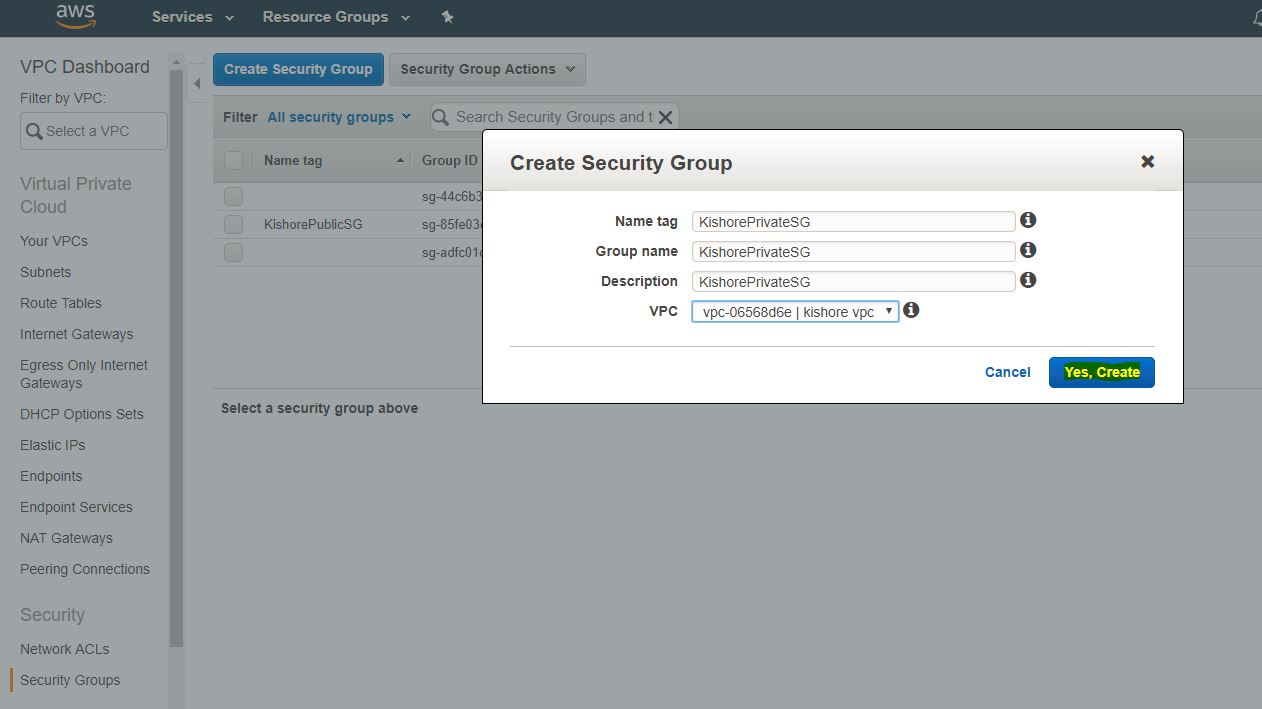Expand the All security groups filter
The height and width of the screenshot is (709, 1262).
(x=339, y=117)
